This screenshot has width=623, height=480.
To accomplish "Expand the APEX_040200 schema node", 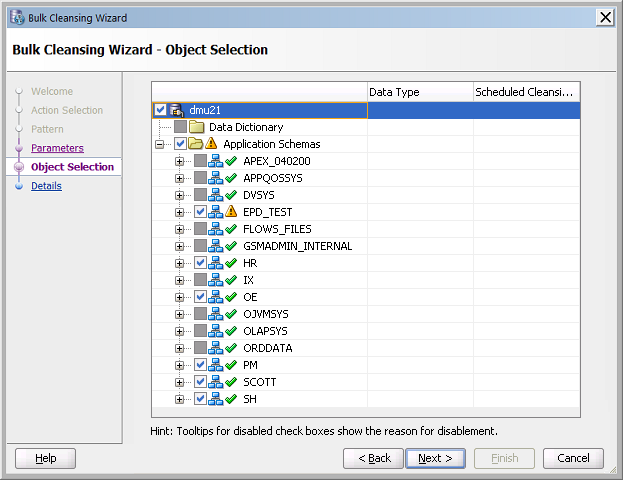I will [180, 161].
